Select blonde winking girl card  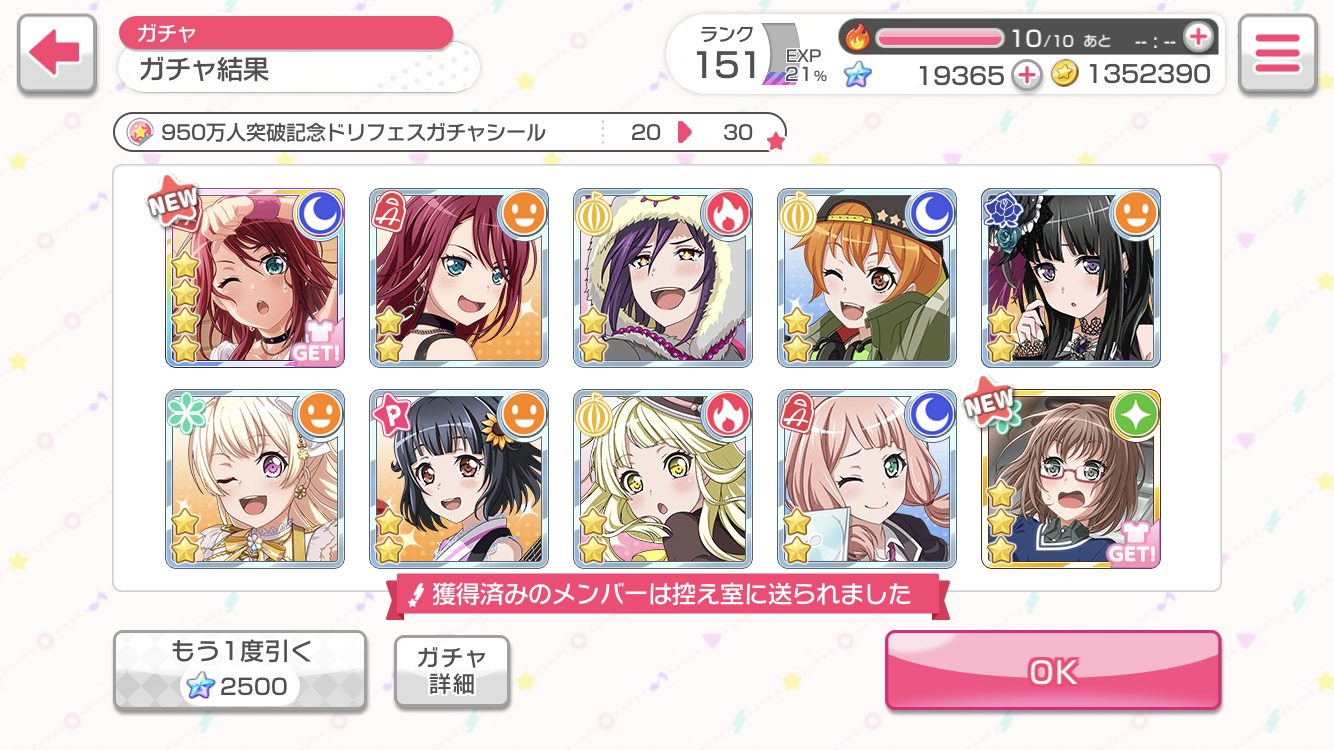[x=255, y=479]
